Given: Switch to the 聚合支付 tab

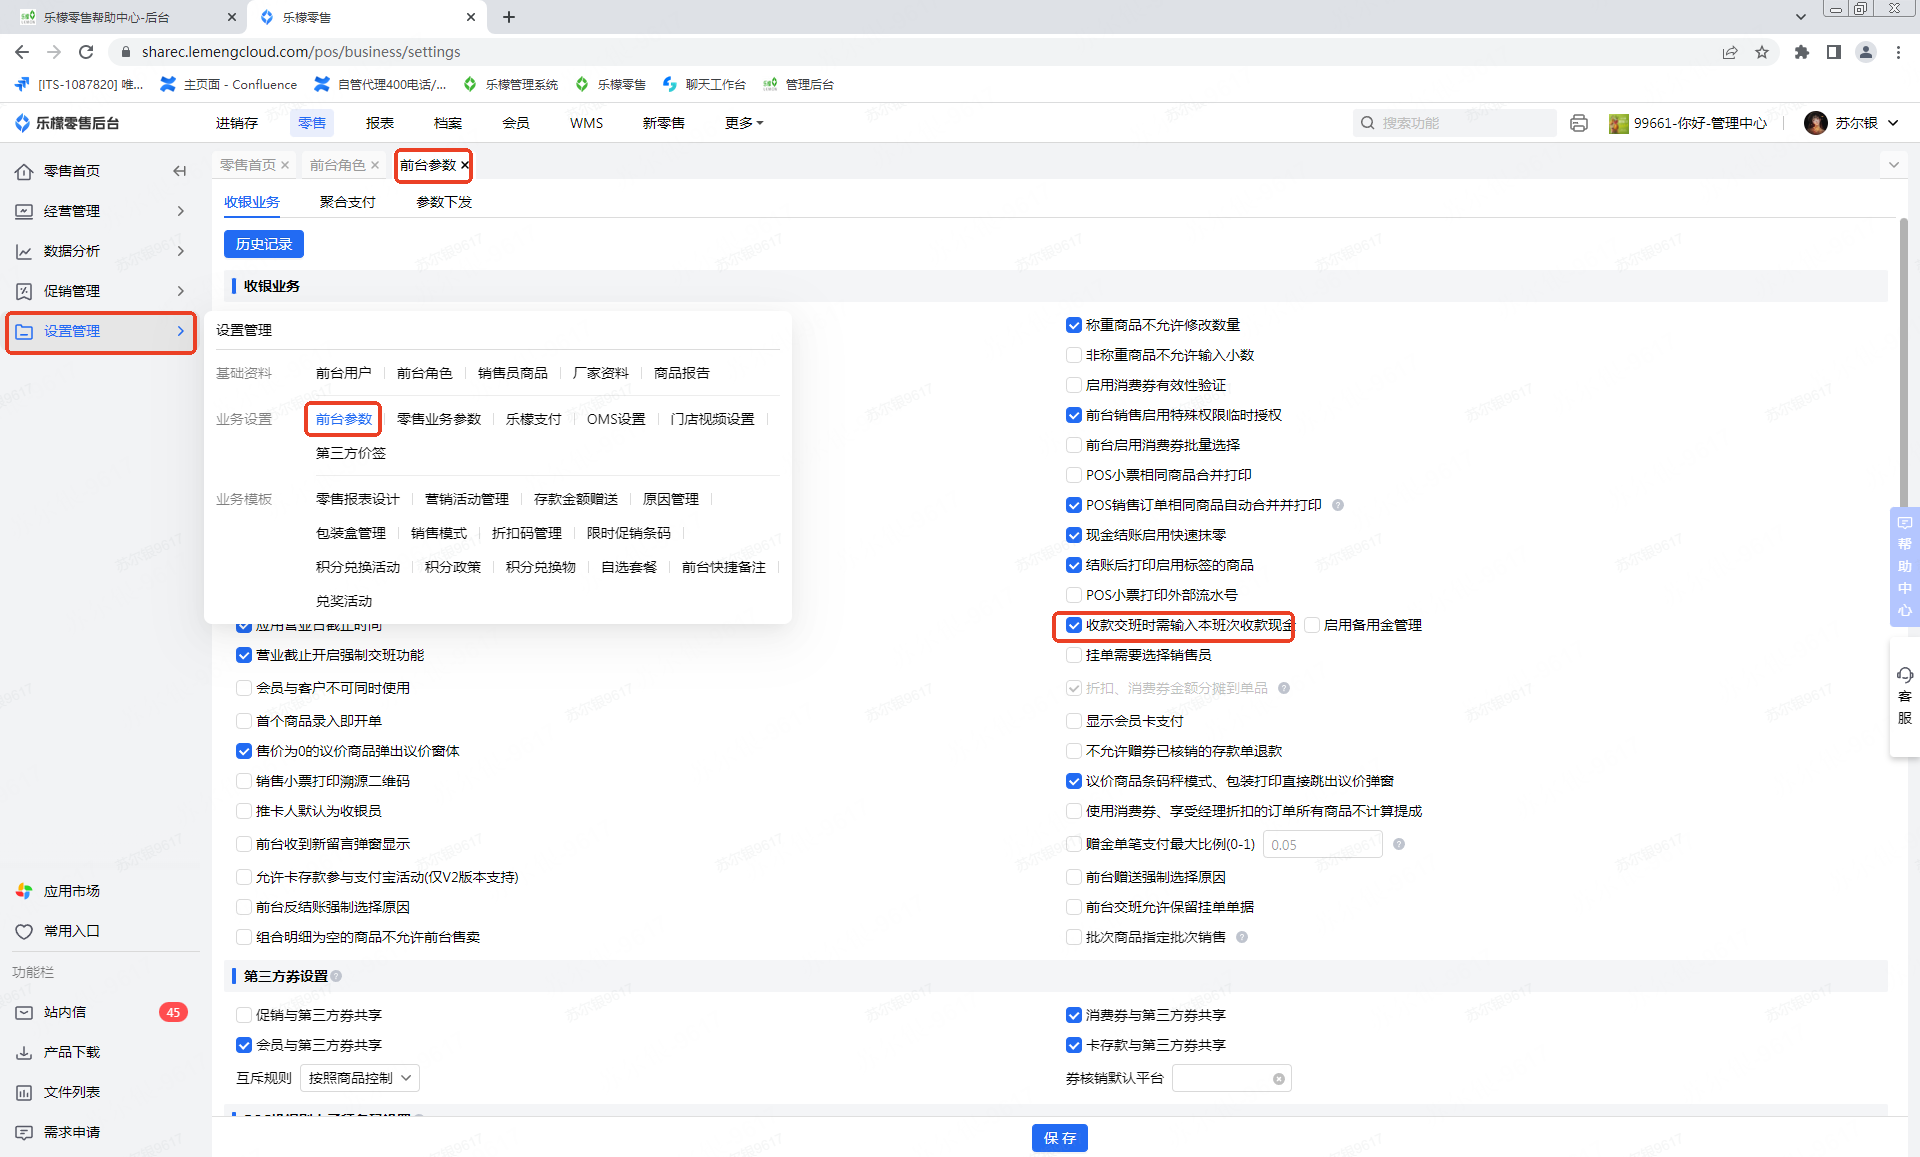Looking at the screenshot, I should tap(347, 202).
